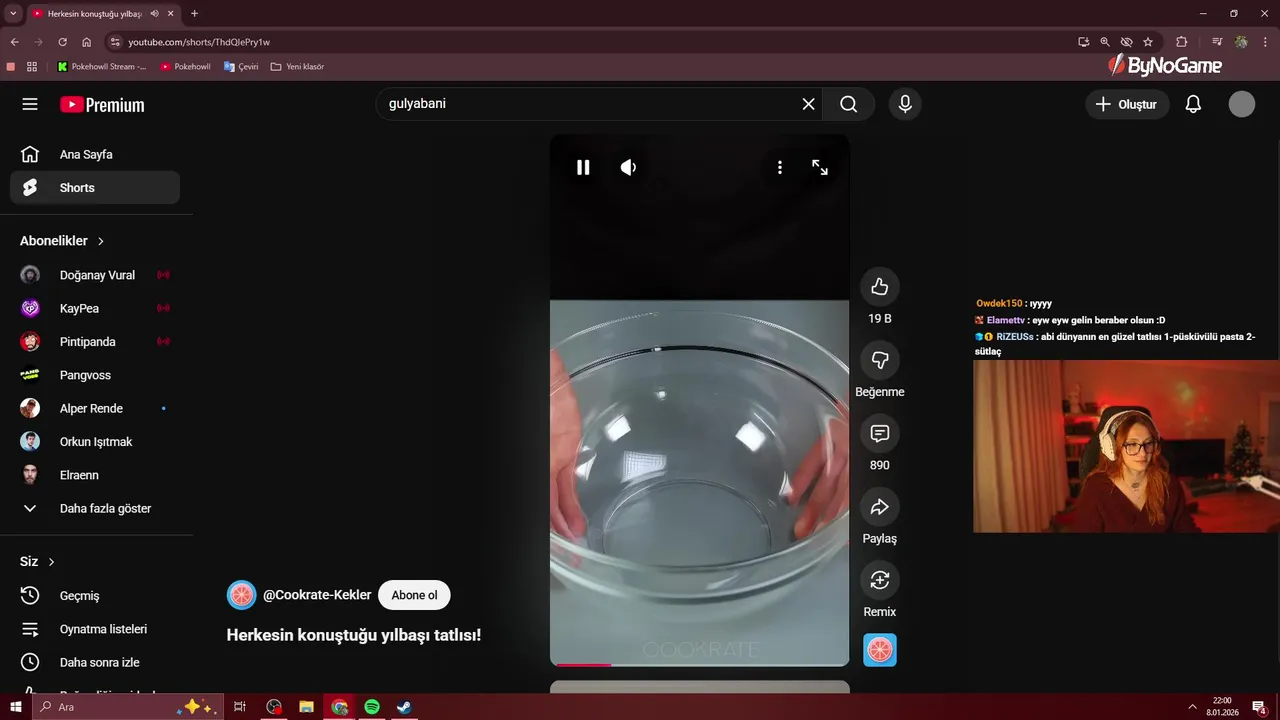The height and width of the screenshot is (720, 1280).
Task: Subscribe with the Abone ol button
Action: tap(414, 595)
